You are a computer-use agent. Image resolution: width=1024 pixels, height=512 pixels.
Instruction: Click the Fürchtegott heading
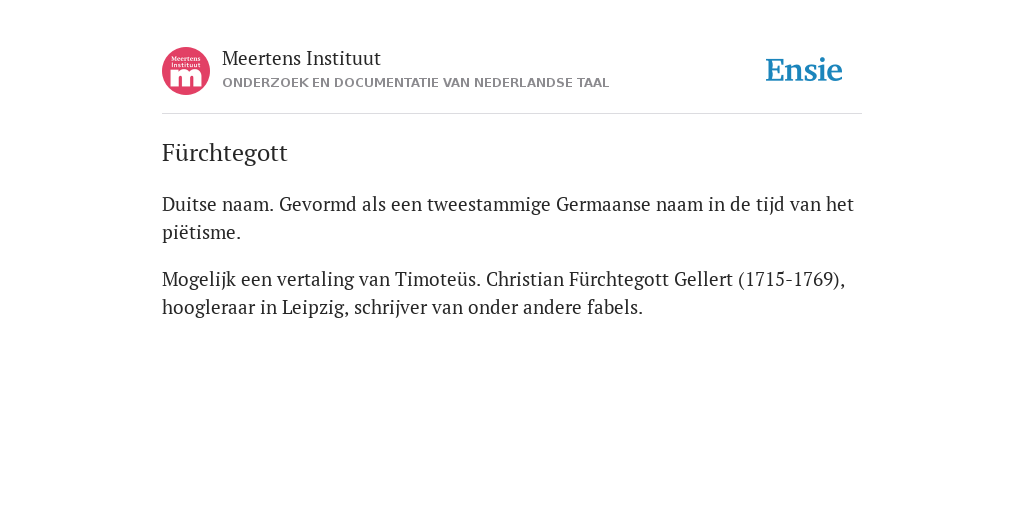(225, 153)
